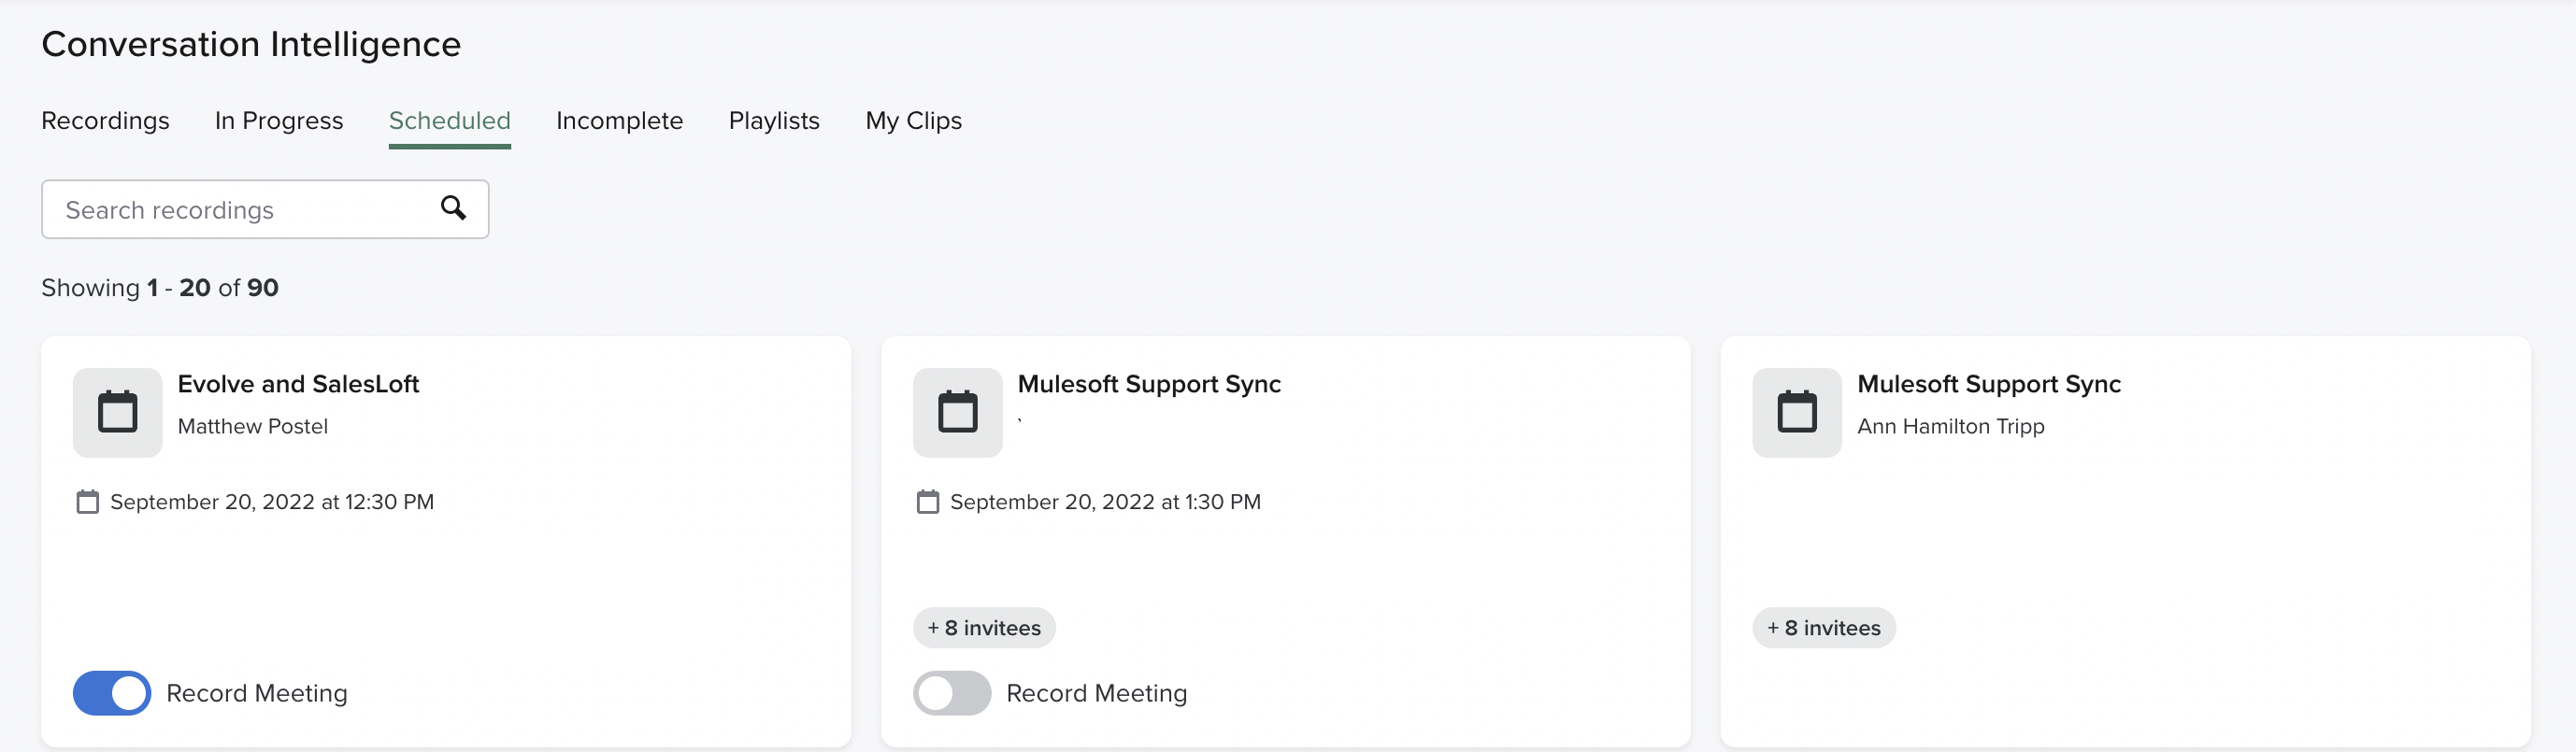Click the +8 invitees chip on the middle card

click(983, 627)
